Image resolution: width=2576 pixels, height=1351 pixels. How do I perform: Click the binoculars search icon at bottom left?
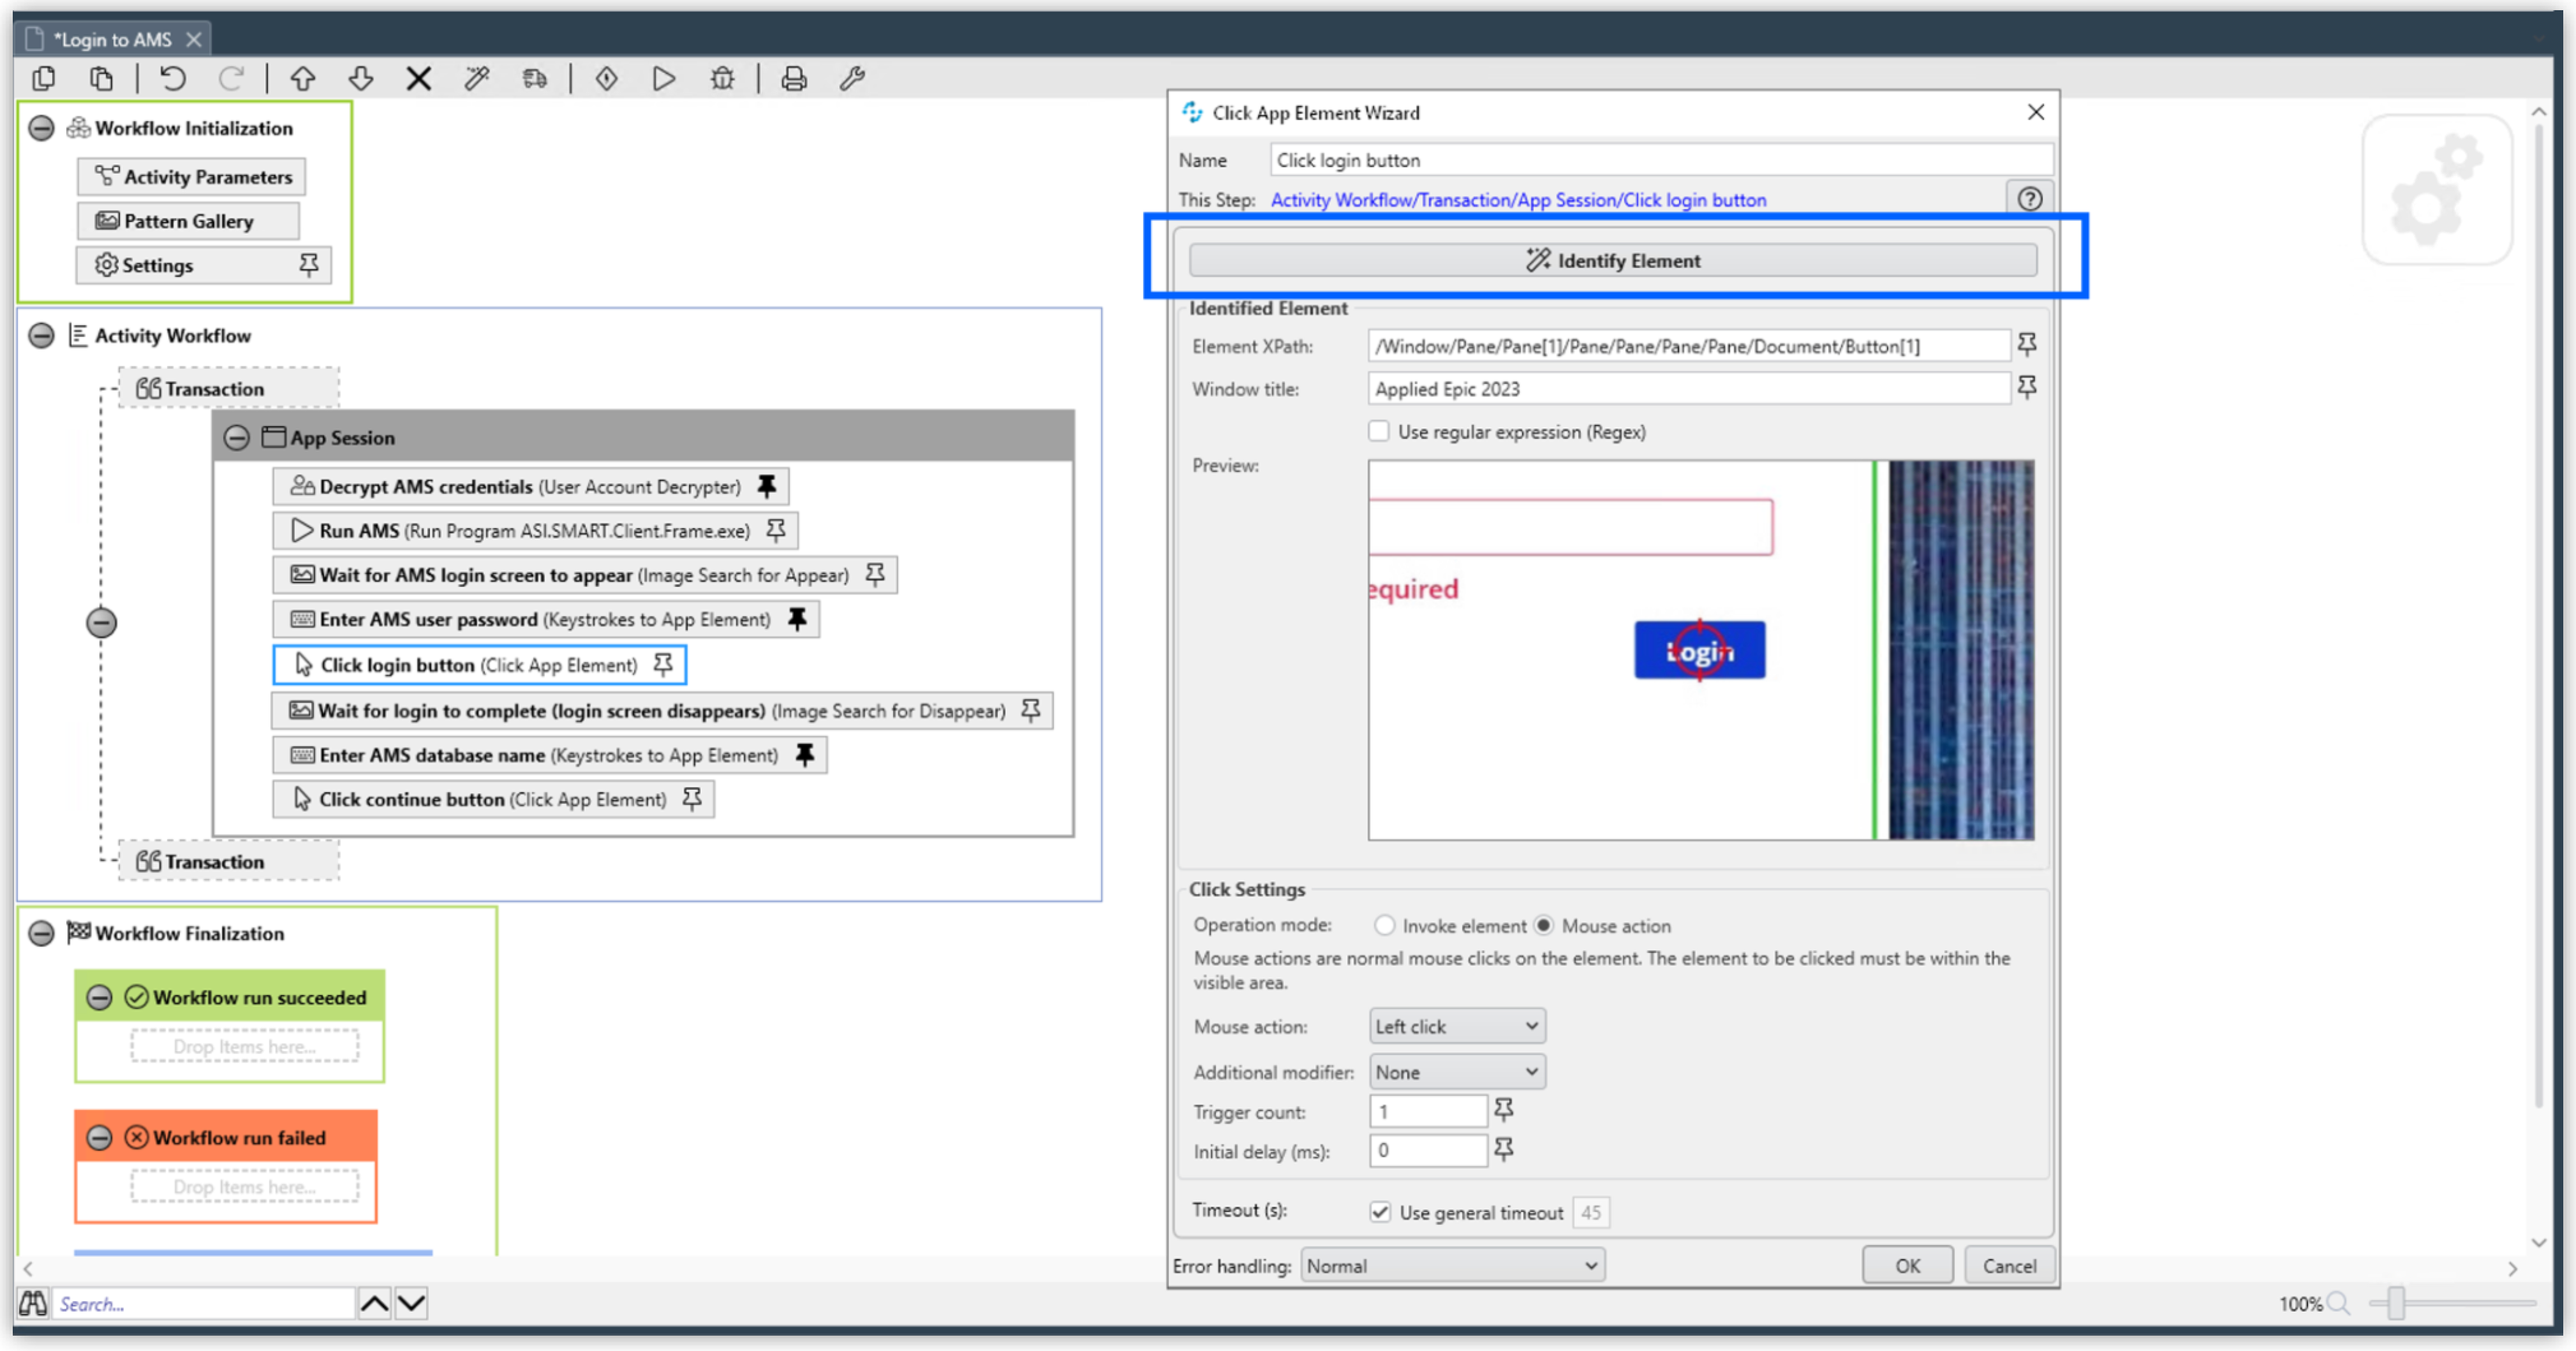click(32, 1303)
